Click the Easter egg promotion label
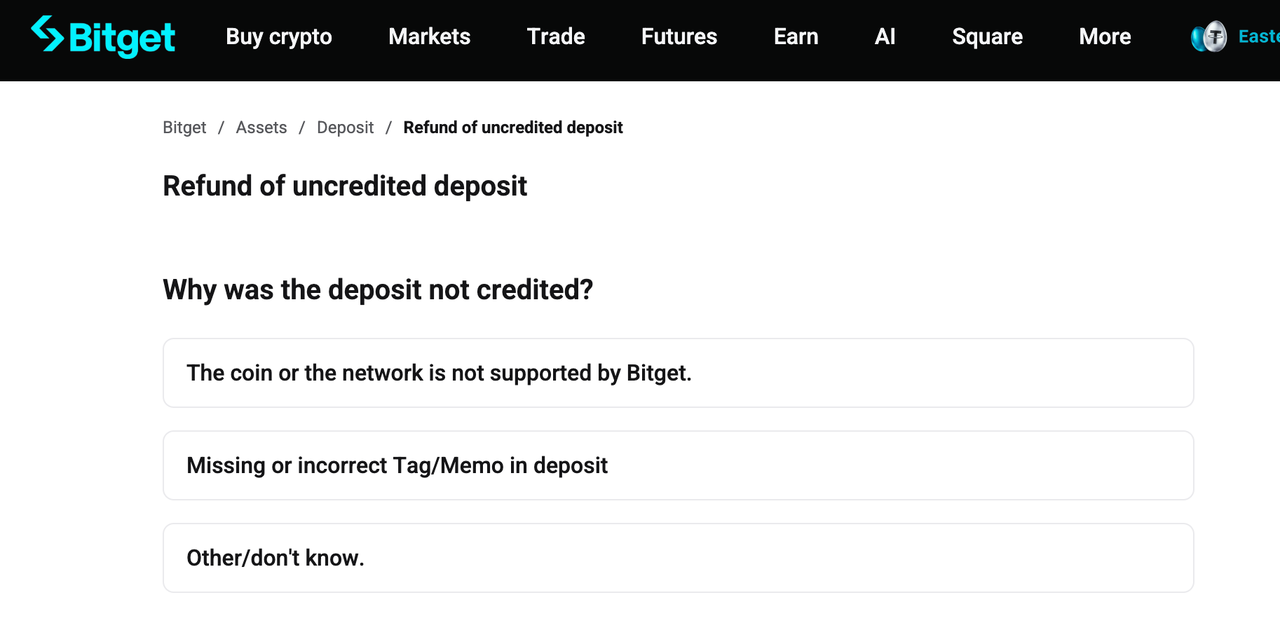Image resolution: width=1280 pixels, height=642 pixels. tap(1258, 36)
